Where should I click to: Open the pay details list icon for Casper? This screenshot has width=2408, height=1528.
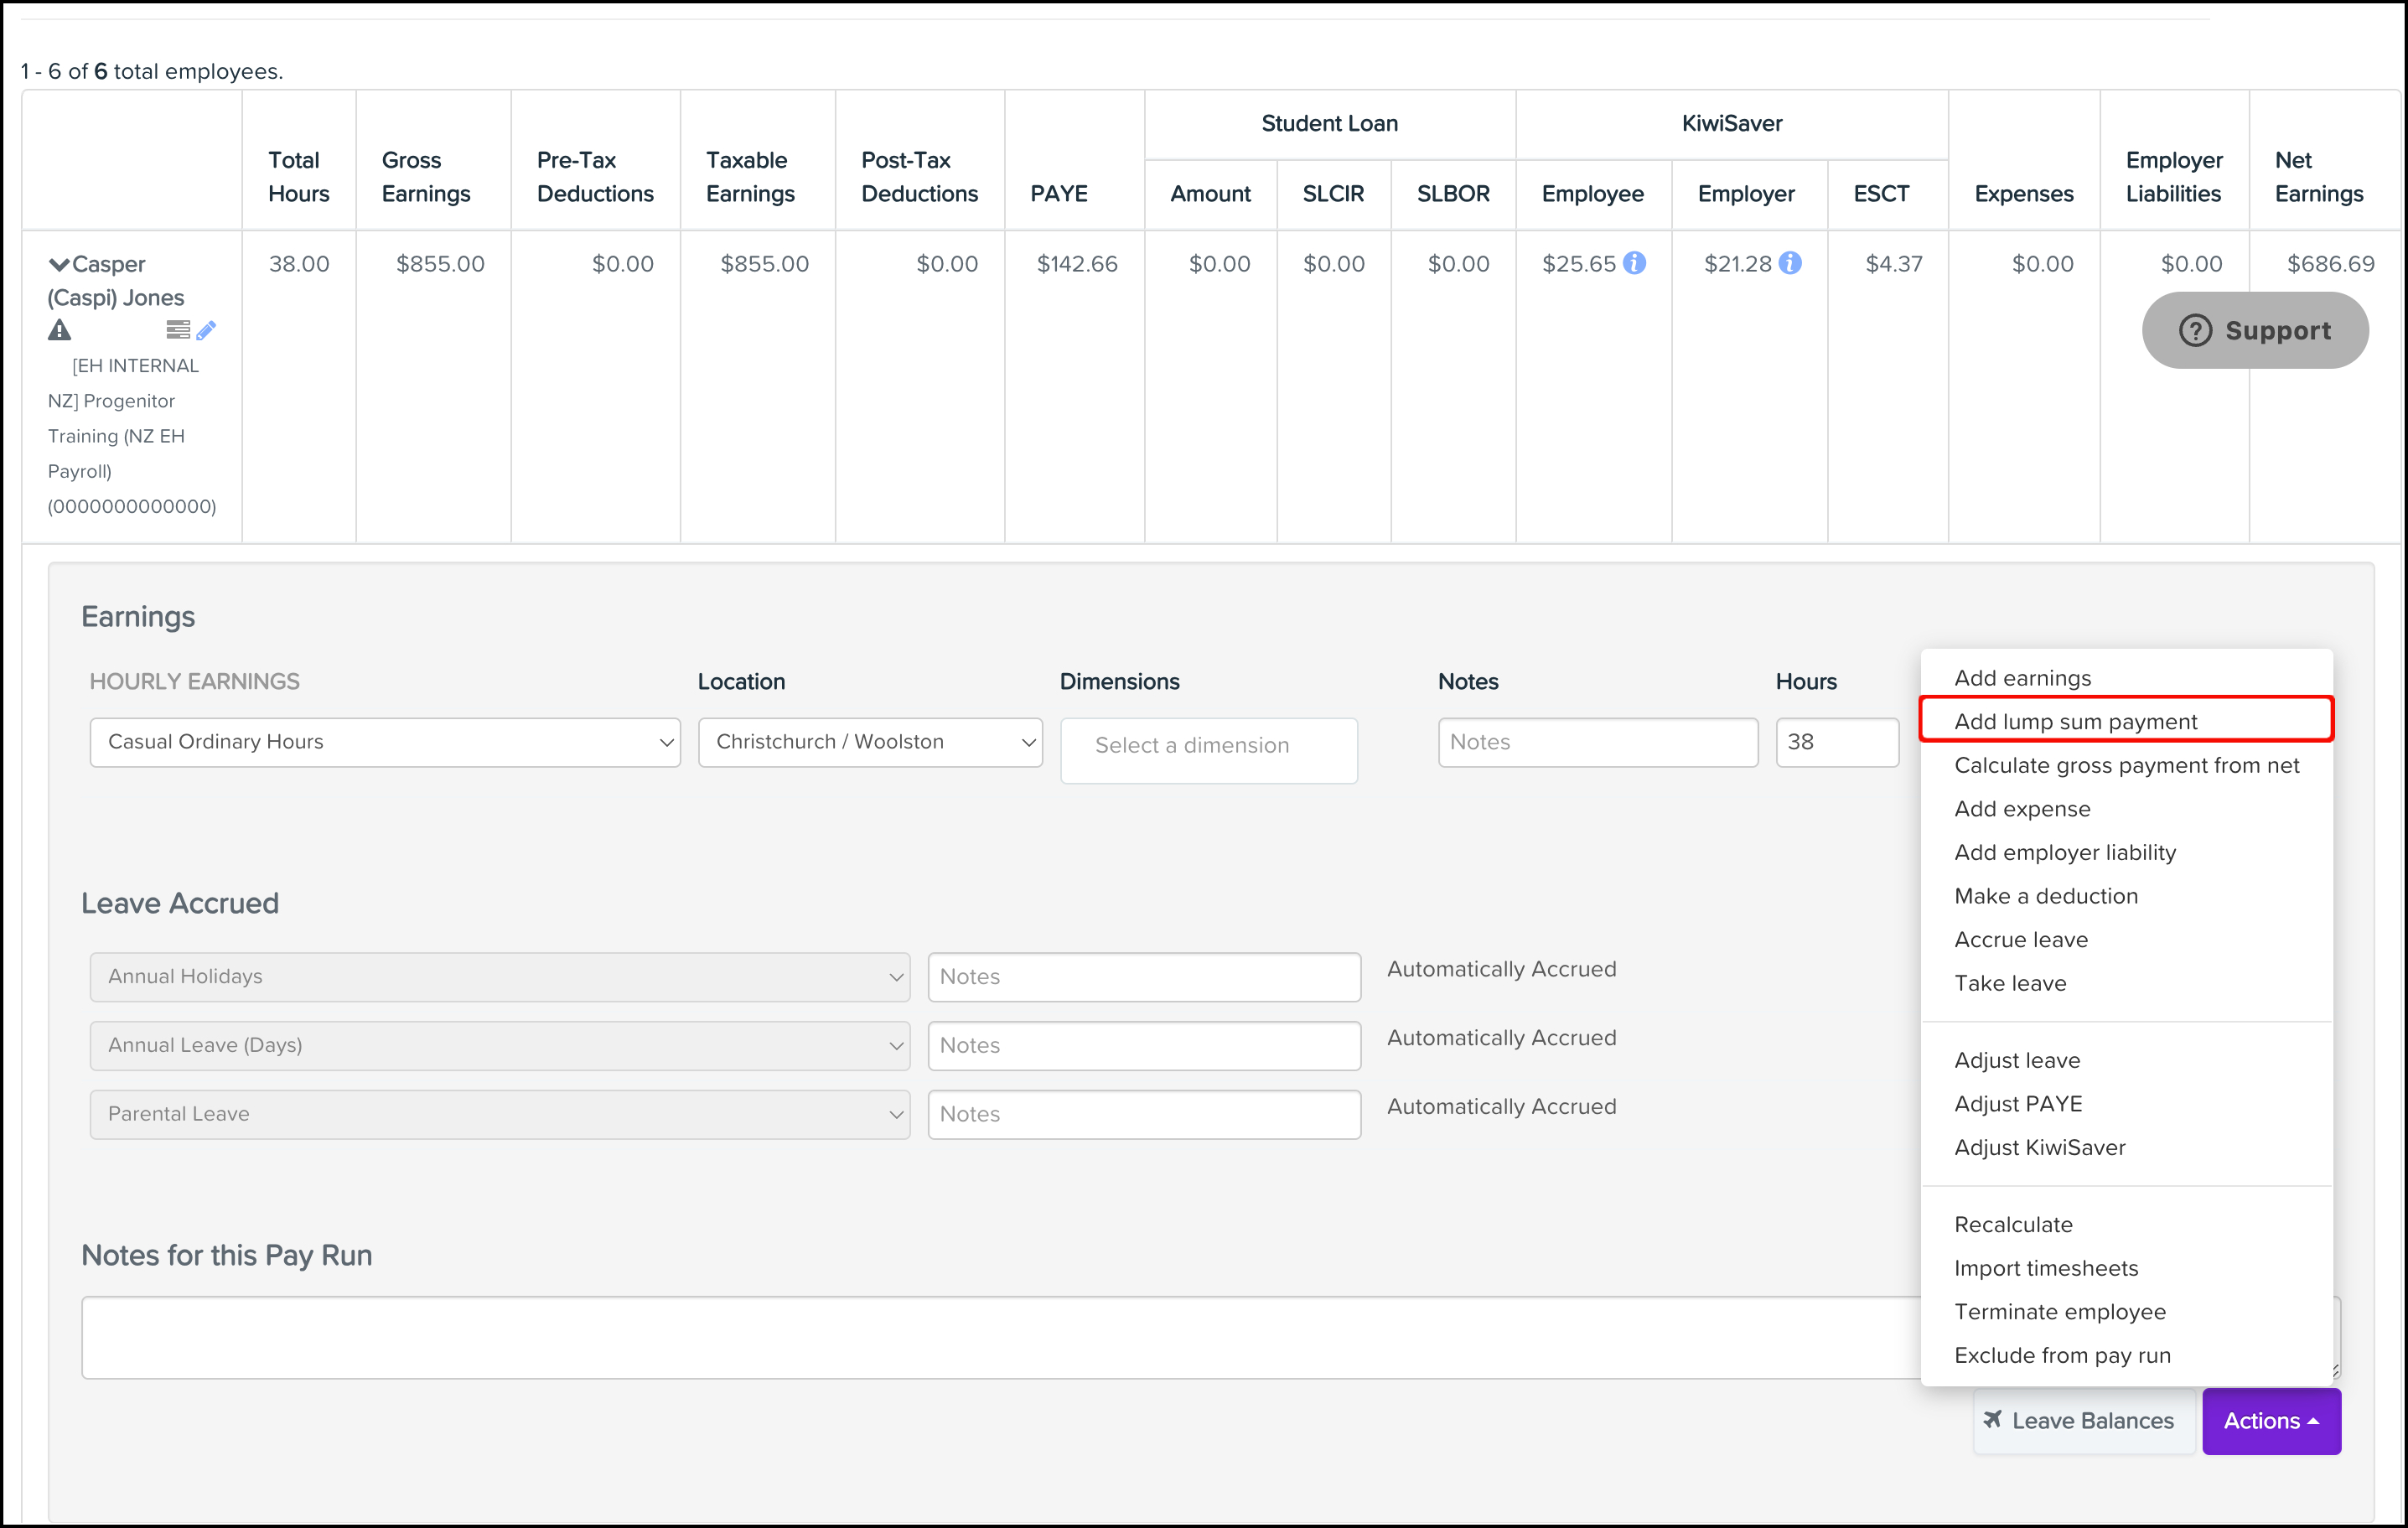(x=178, y=330)
